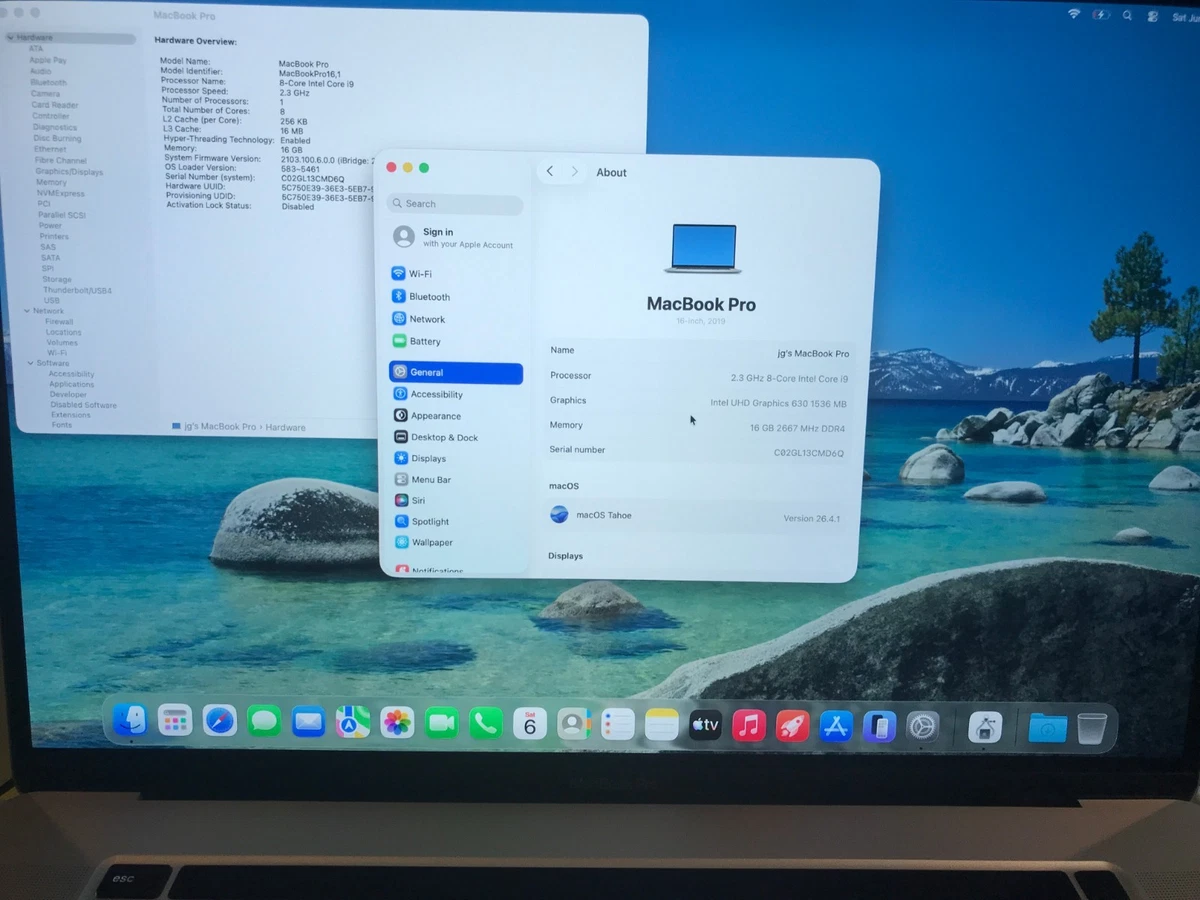Image resolution: width=1200 pixels, height=900 pixels.
Task: Select Firewall under Network in System Information
Action: point(59,322)
